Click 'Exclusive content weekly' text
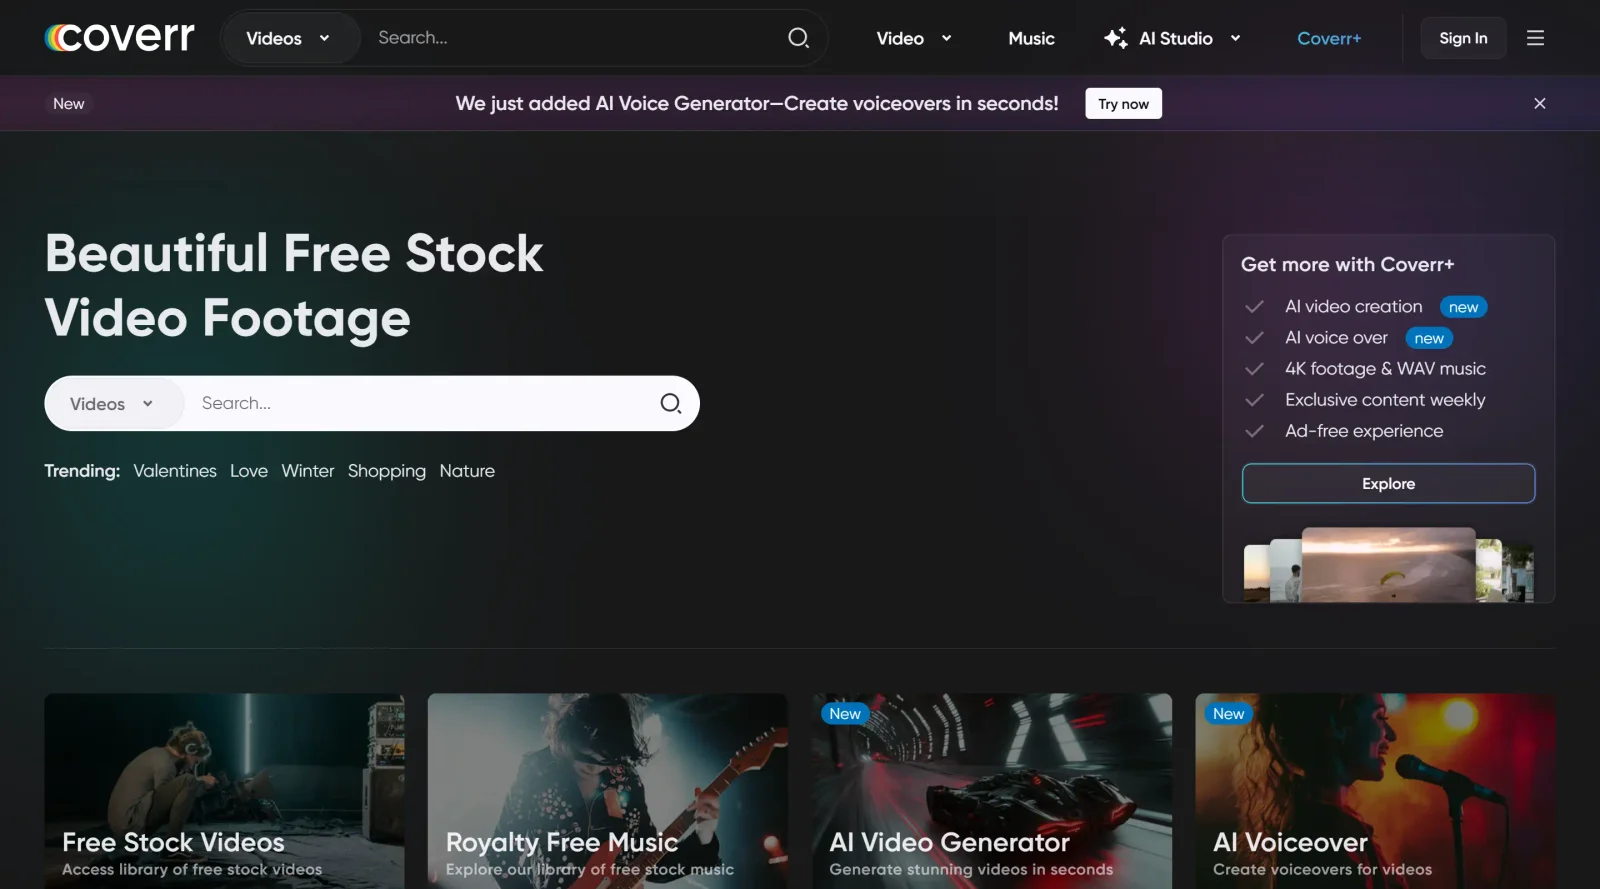1600x889 pixels. (x=1385, y=400)
